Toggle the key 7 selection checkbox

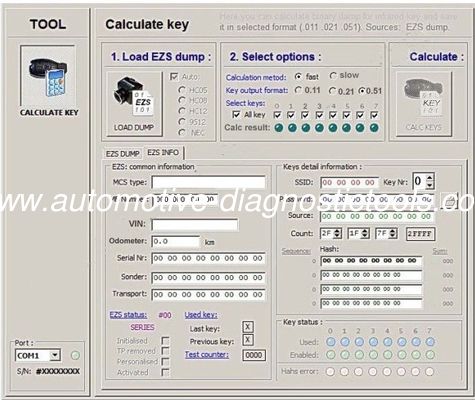(x=374, y=115)
